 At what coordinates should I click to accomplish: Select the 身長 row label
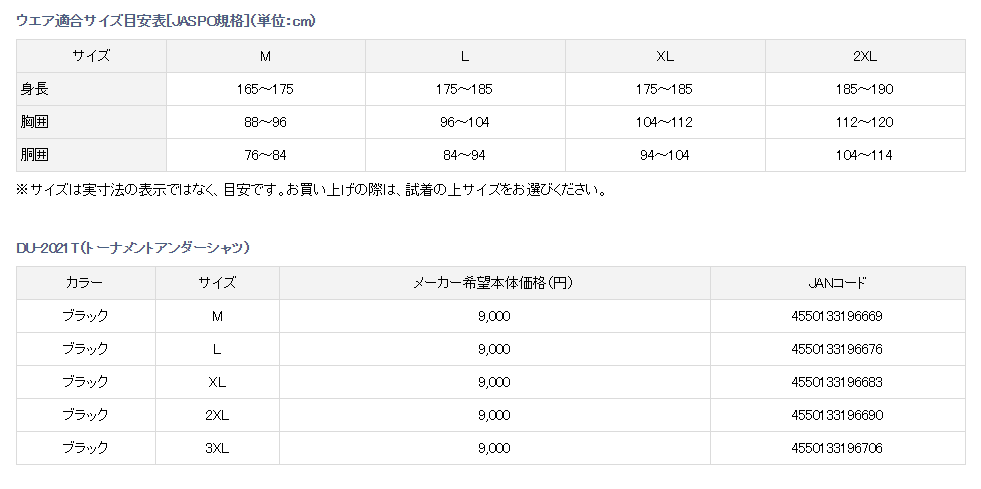pos(35,89)
